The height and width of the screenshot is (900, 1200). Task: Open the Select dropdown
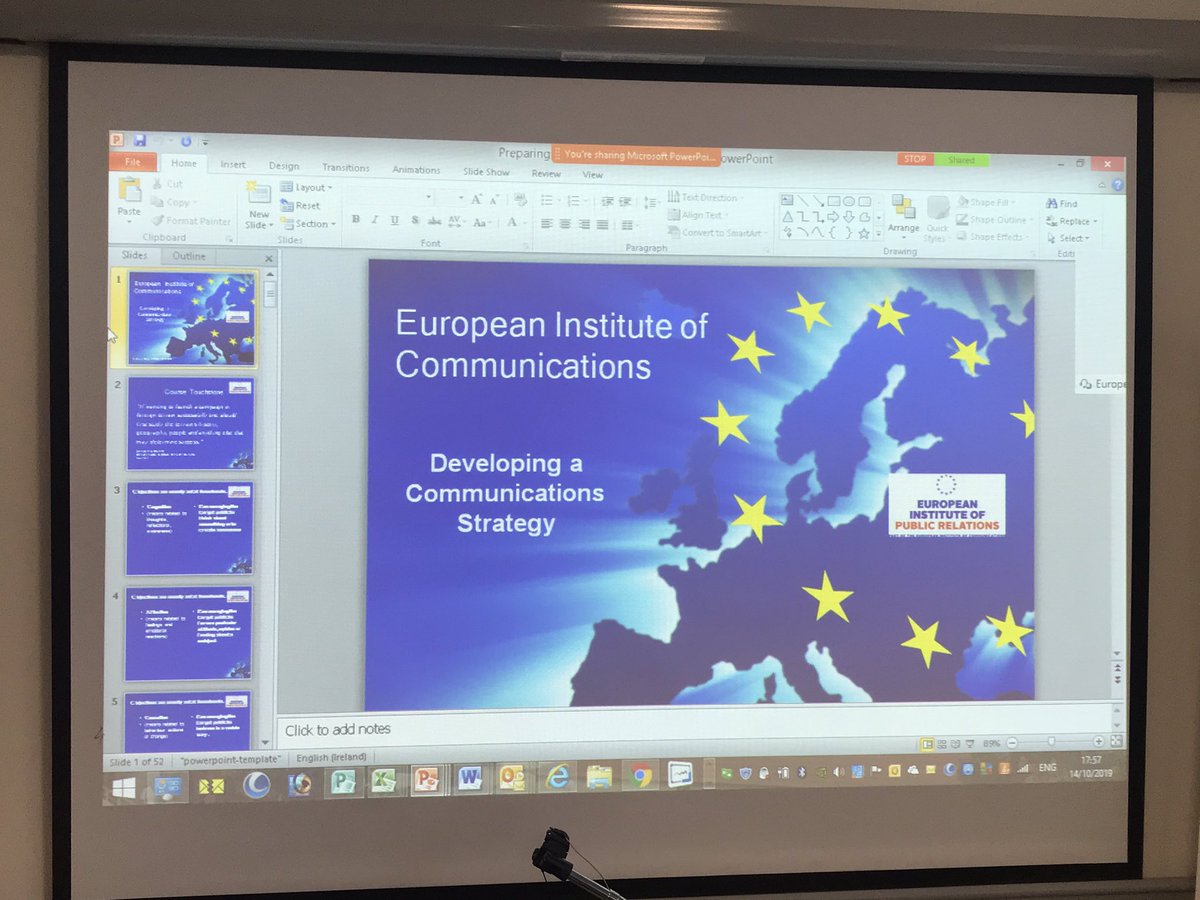coord(1067,238)
